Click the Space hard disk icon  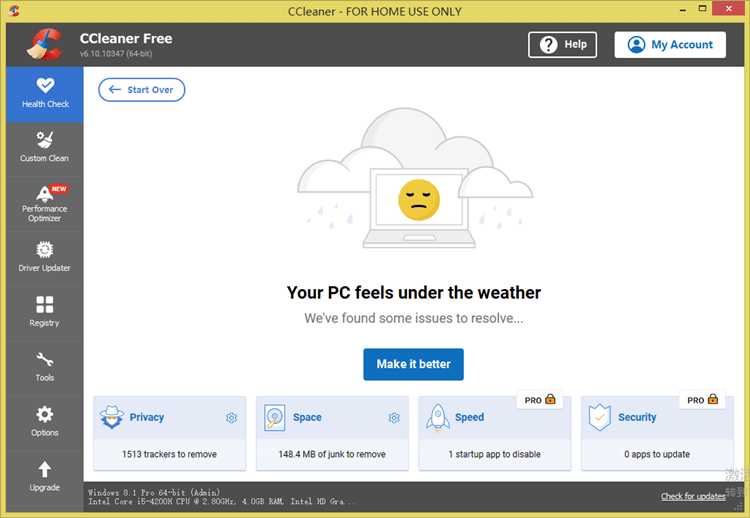[x=275, y=418]
